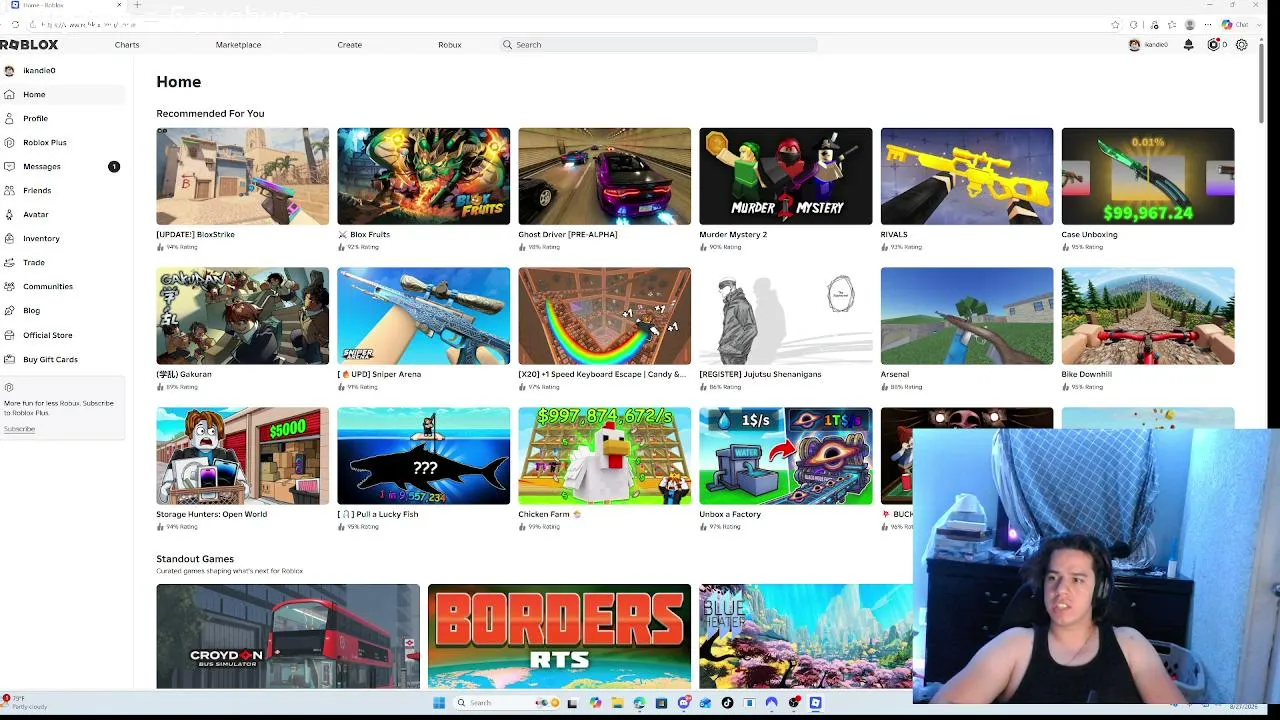Open the Sniper Arena game thumbnail
This screenshot has height=720, width=1280.
[x=423, y=316]
